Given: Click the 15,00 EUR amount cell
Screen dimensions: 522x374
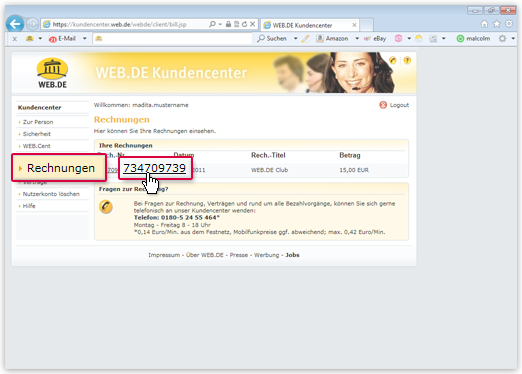Looking at the screenshot, I should click(354, 170).
